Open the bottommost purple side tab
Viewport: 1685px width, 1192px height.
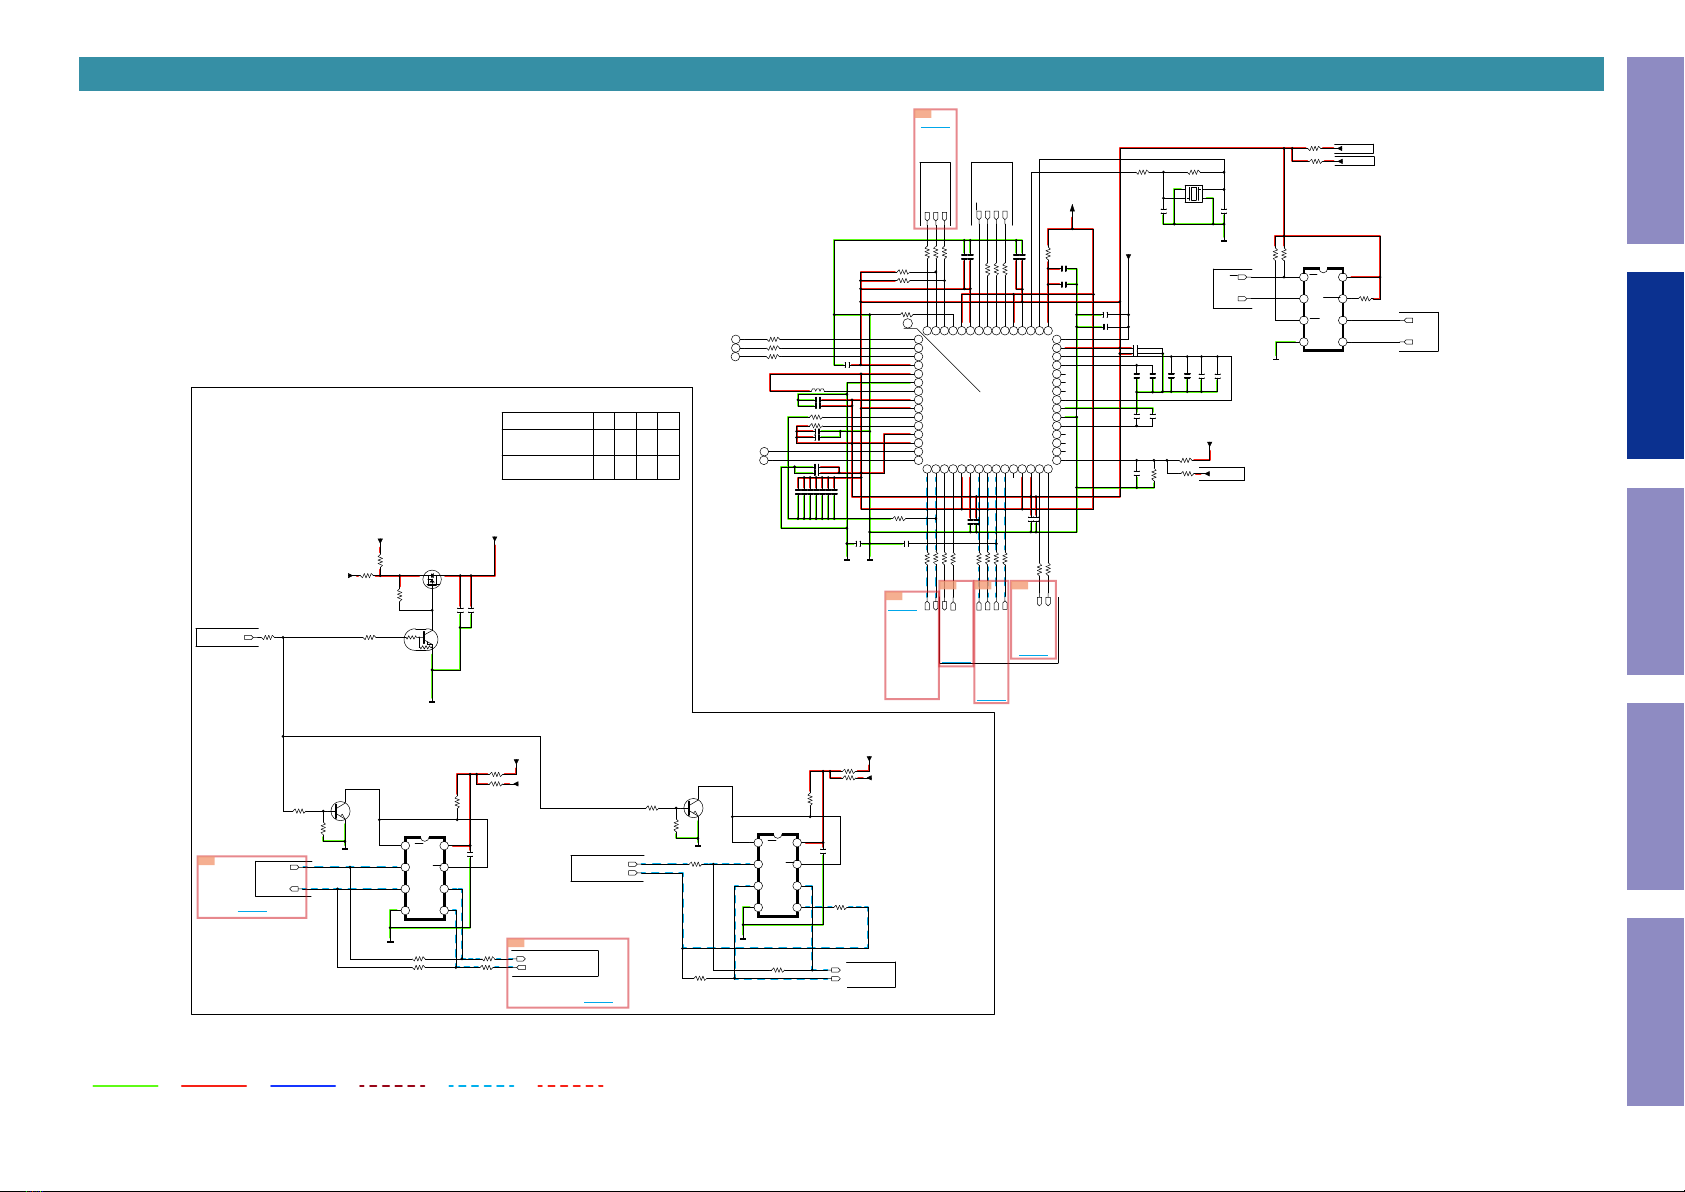[x=1655, y=1012]
